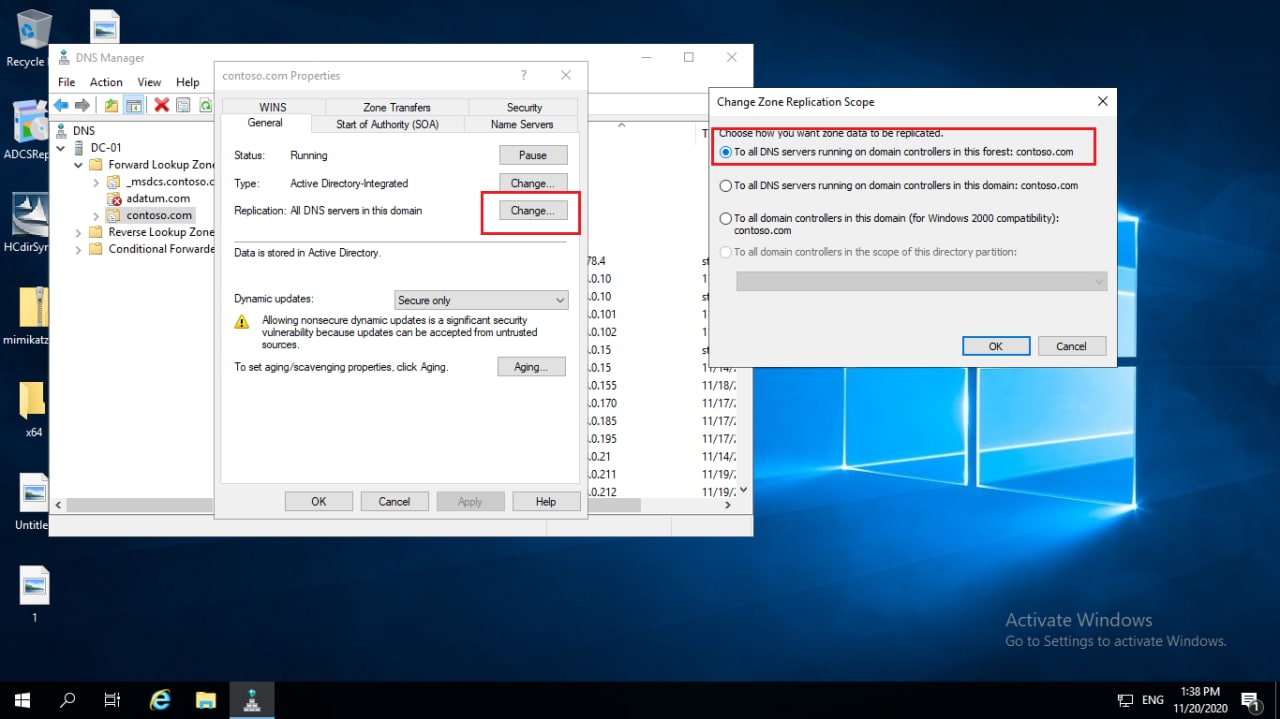Toggle the Show/Hide console tree toolbar icon
This screenshot has height=719, width=1280.
click(x=133, y=105)
